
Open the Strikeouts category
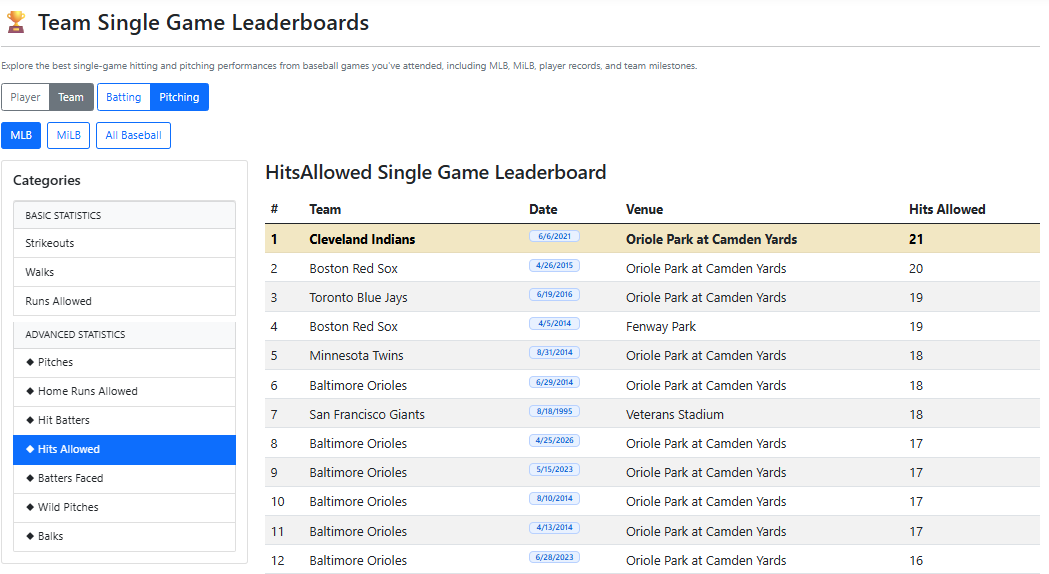[124, 244]
